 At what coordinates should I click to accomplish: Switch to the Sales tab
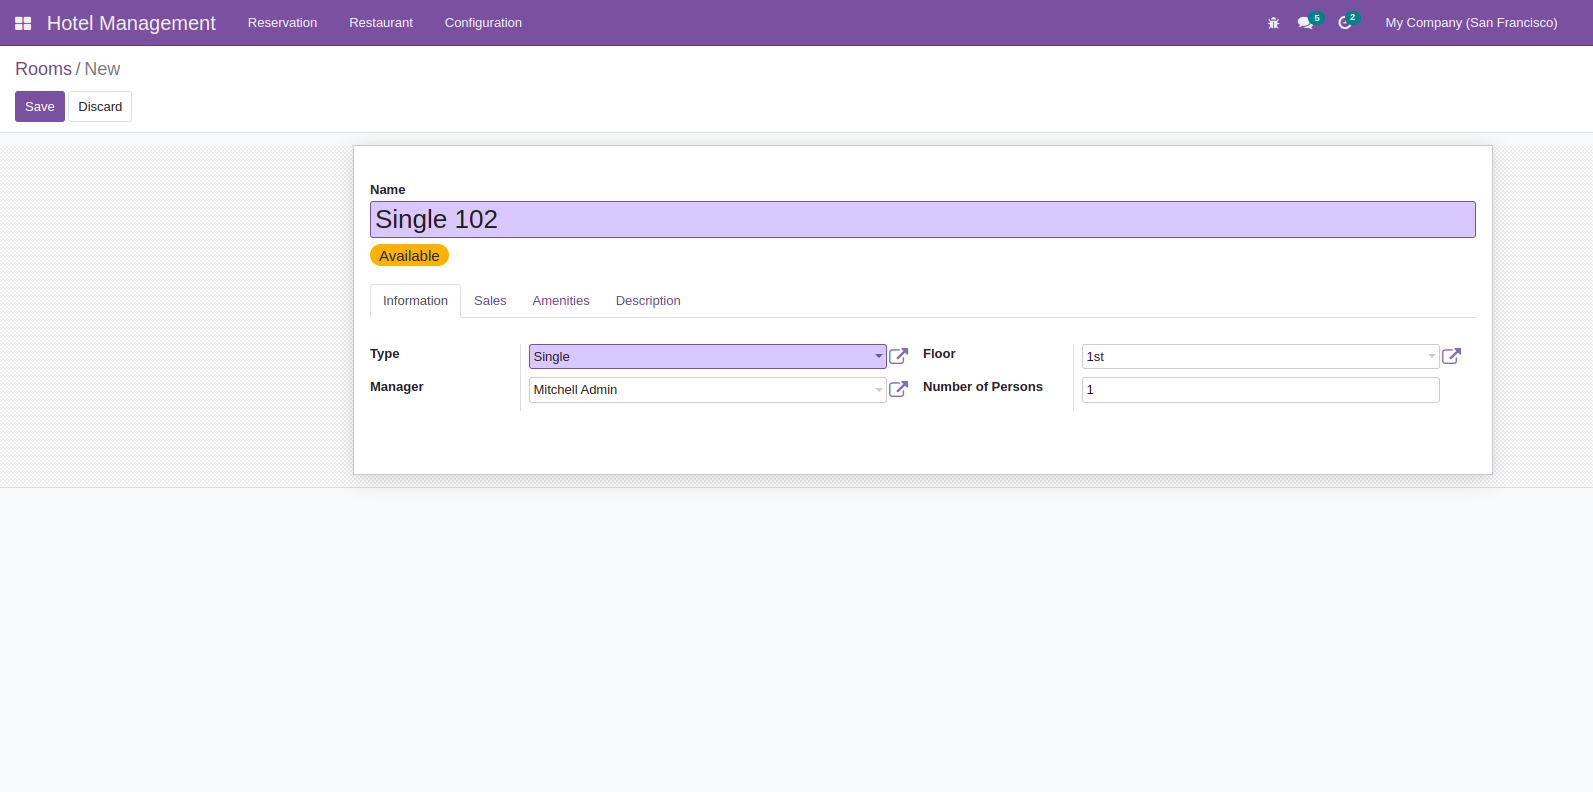(490, 301)
